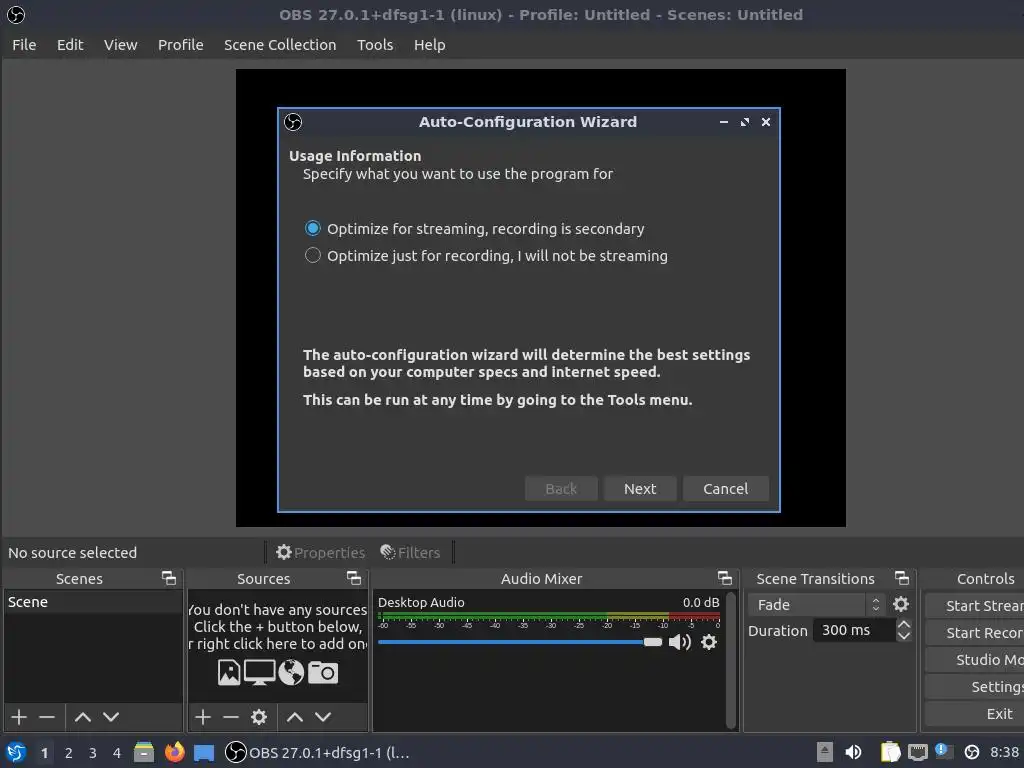Click Next in the wizard
1024x768 pixels.
tap(640, 488)
